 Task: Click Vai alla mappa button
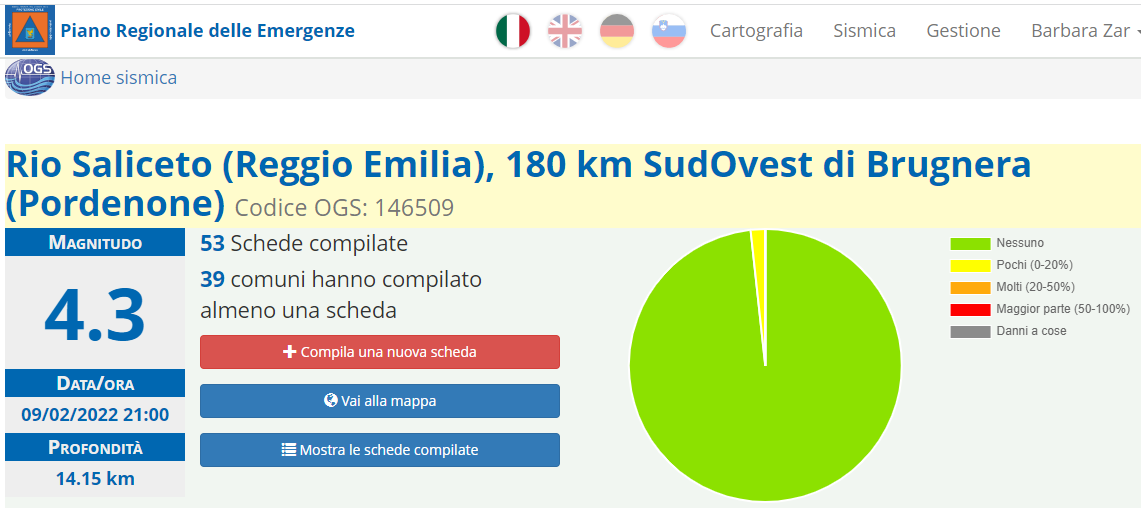[x=380, y=401]
